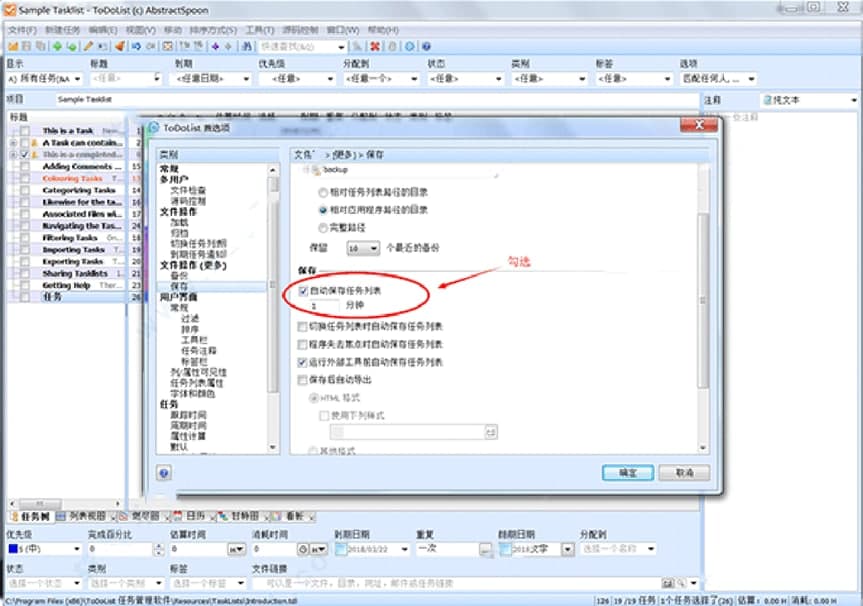Screen dimensions: 863x606
Task: Uncheck 运行外部工具前自动保存 checkbox
Action: click(302, 362)
